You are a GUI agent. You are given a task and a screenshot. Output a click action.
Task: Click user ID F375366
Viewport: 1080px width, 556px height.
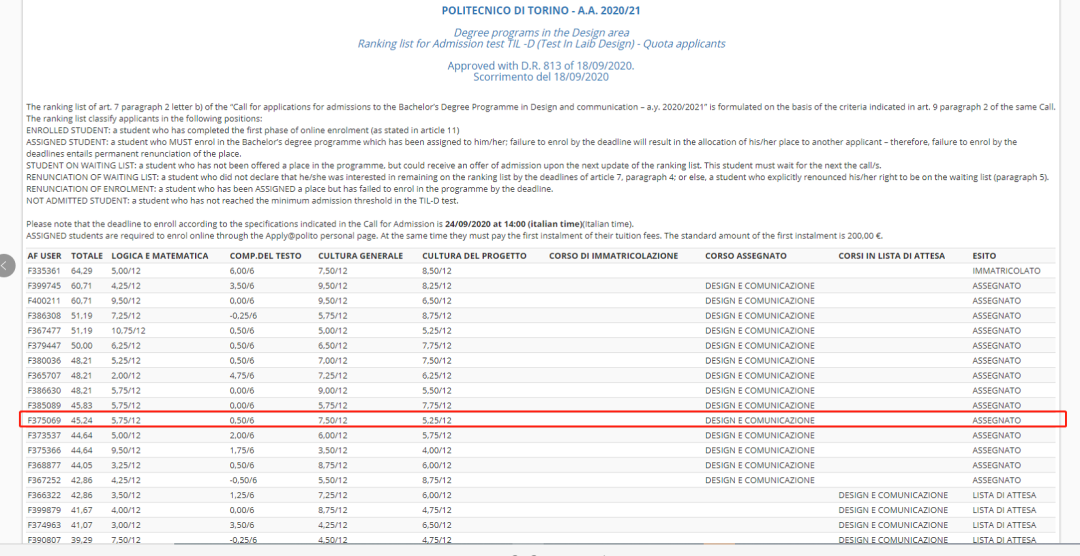[x=44, y=450]
